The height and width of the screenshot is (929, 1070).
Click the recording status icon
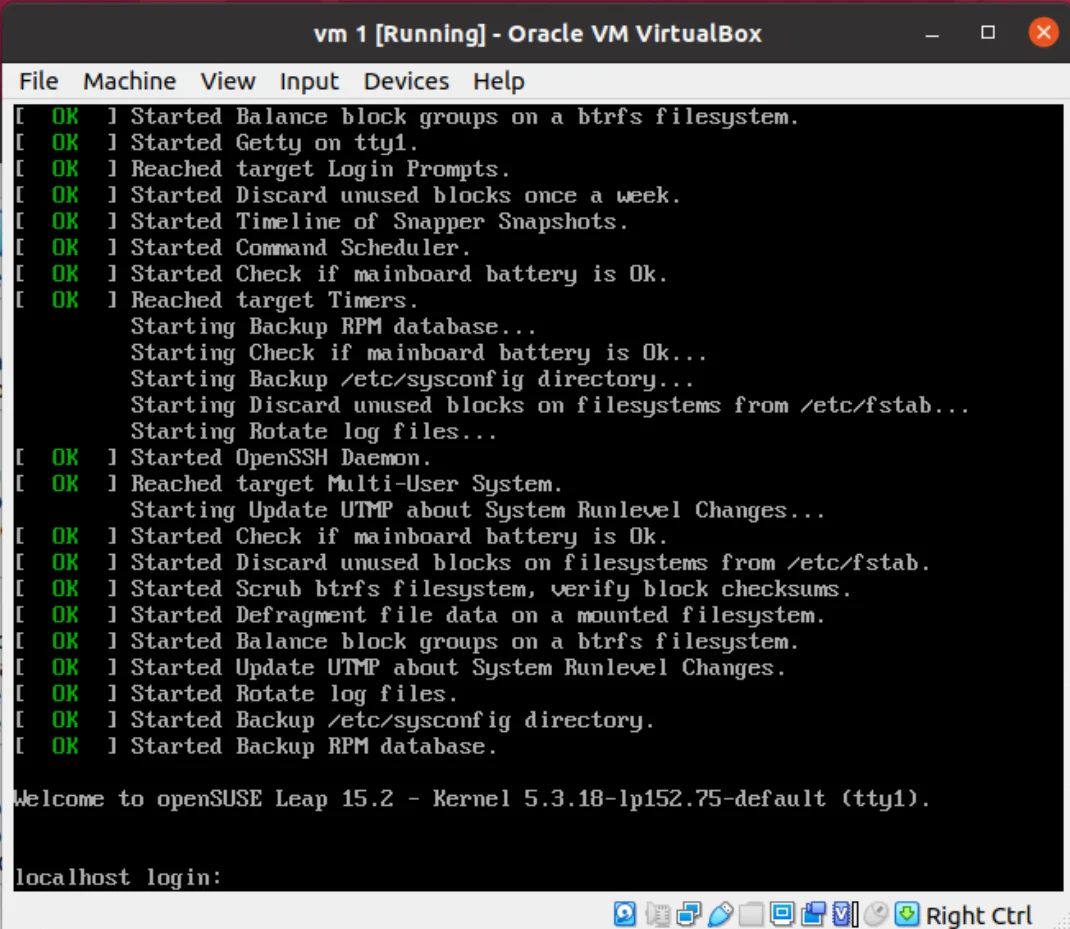point(813,914)
